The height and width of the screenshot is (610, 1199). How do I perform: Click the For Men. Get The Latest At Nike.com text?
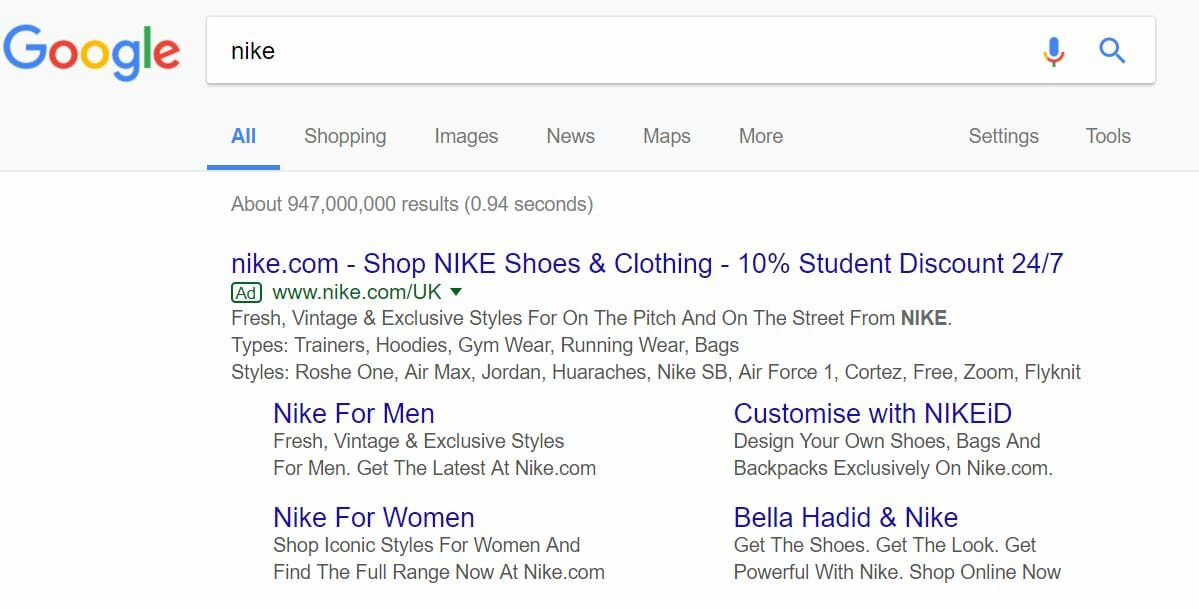(x=434, y=468)
